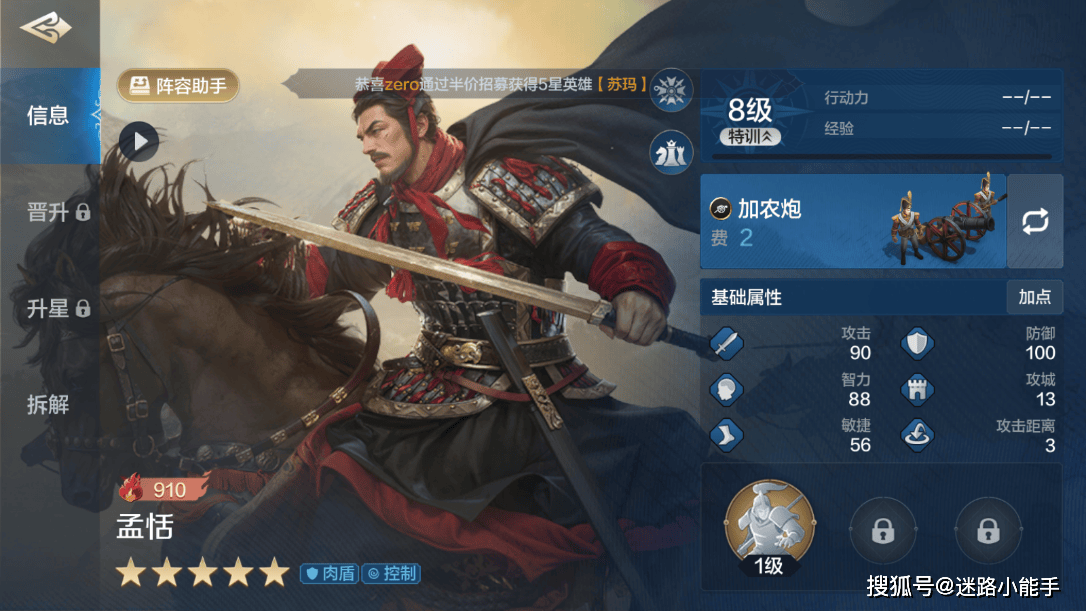Click the 加点 add points button
Screen dimensions: 1086x611
tap(1035, 297)
